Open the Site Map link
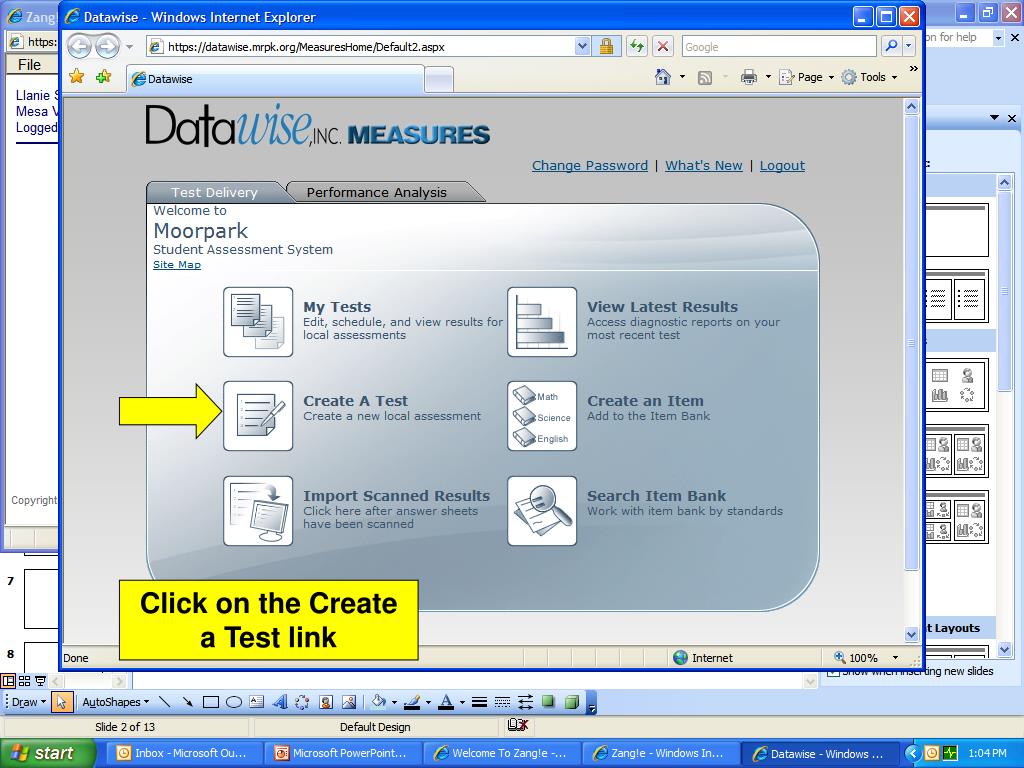Viewport: 1024px width, 768px height. pos(177,264)
